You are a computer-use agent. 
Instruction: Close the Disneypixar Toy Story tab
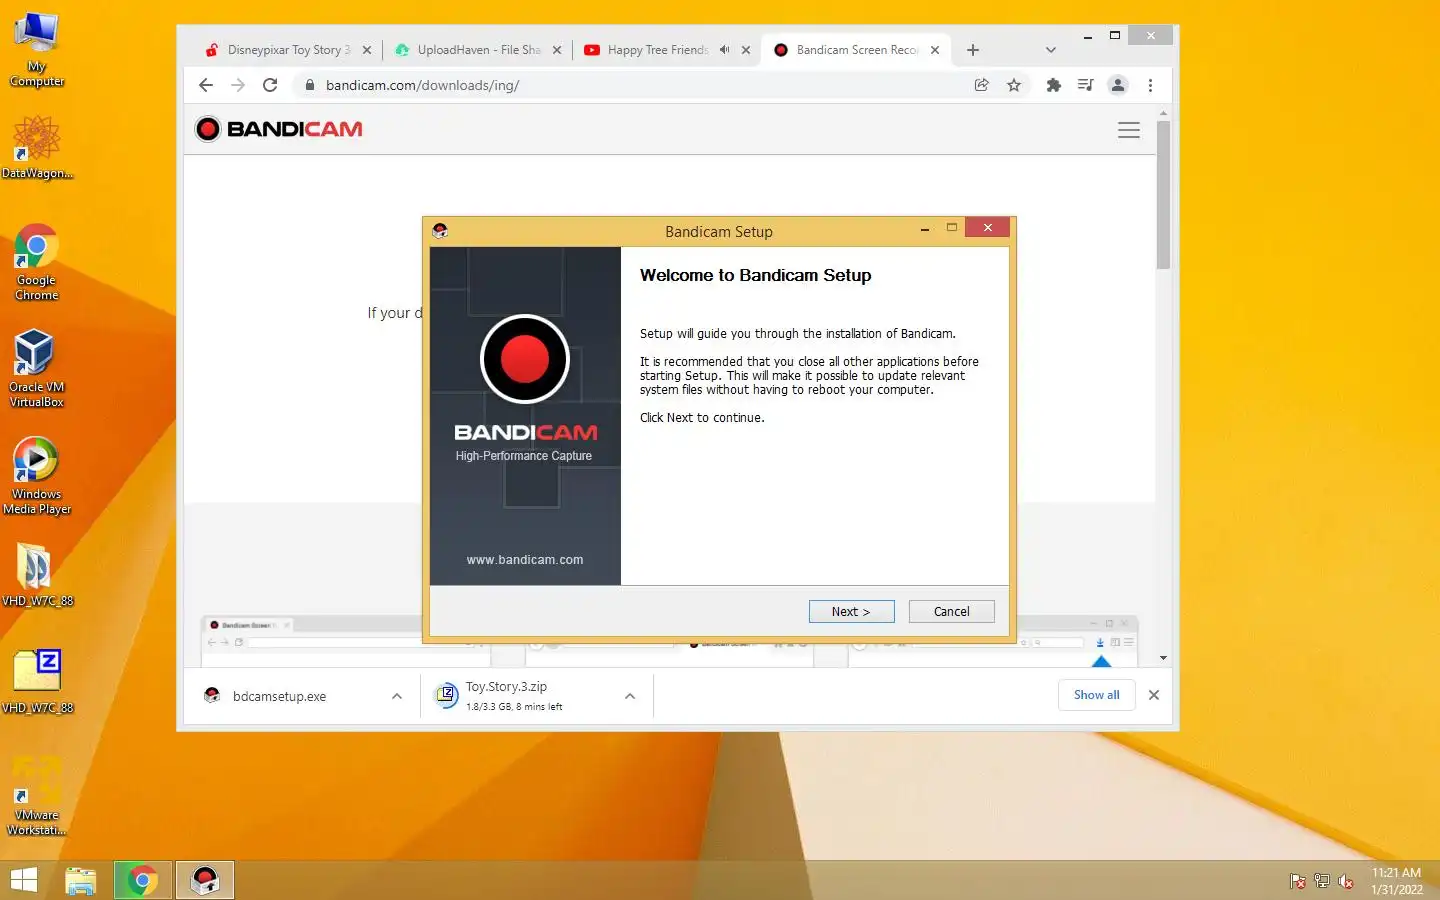(367, 50)
